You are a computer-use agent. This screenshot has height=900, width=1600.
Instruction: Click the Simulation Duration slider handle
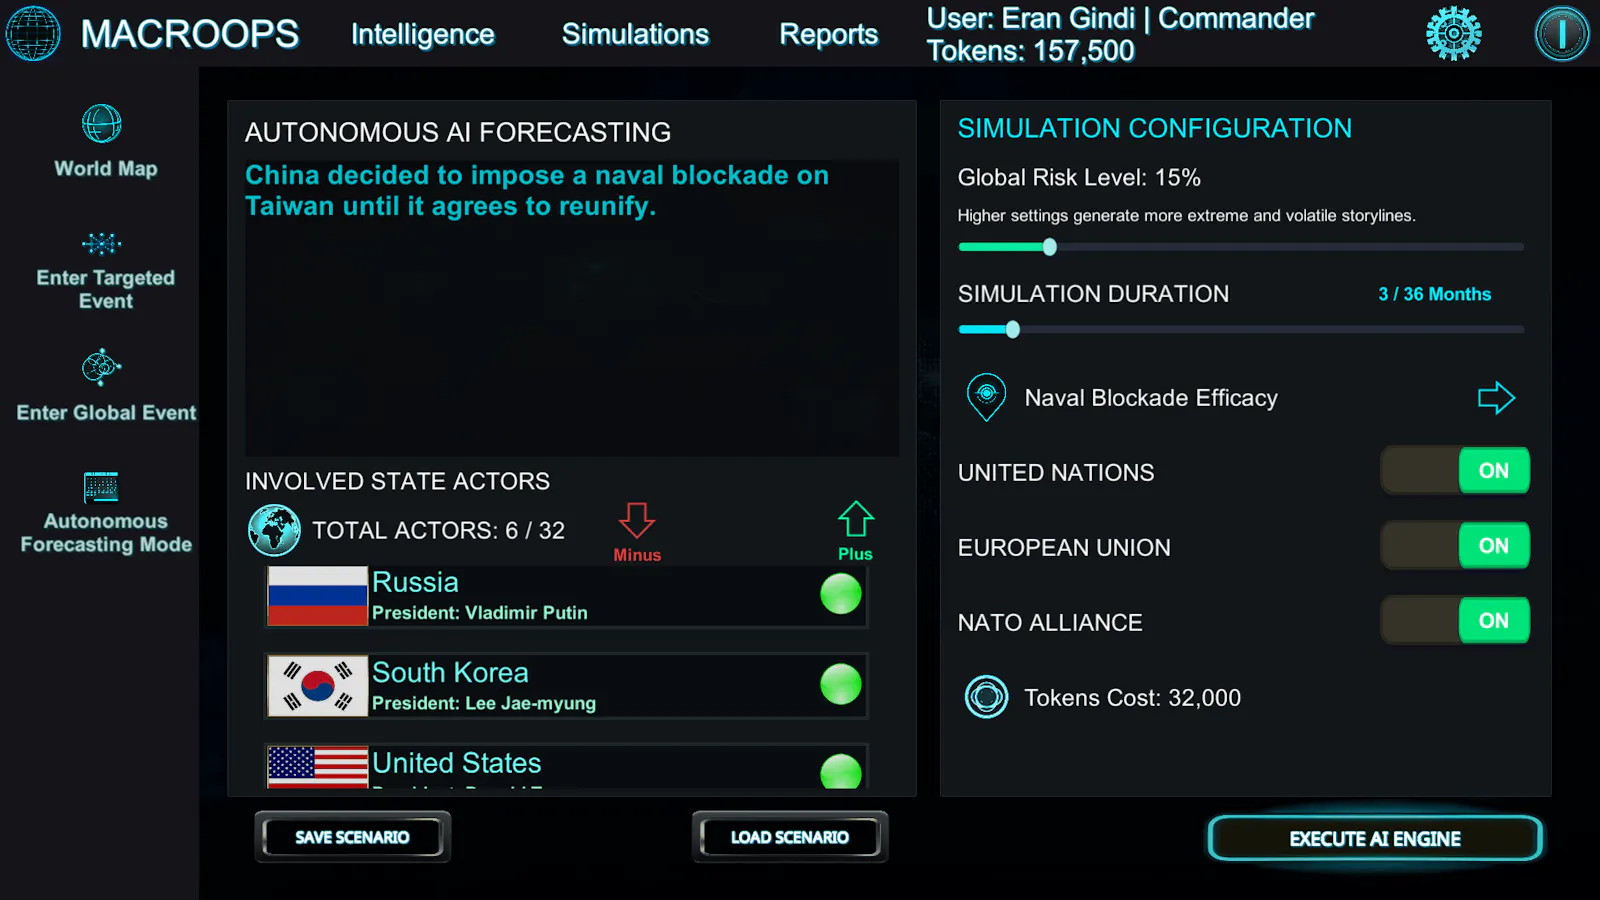[x=1013, y=329]
